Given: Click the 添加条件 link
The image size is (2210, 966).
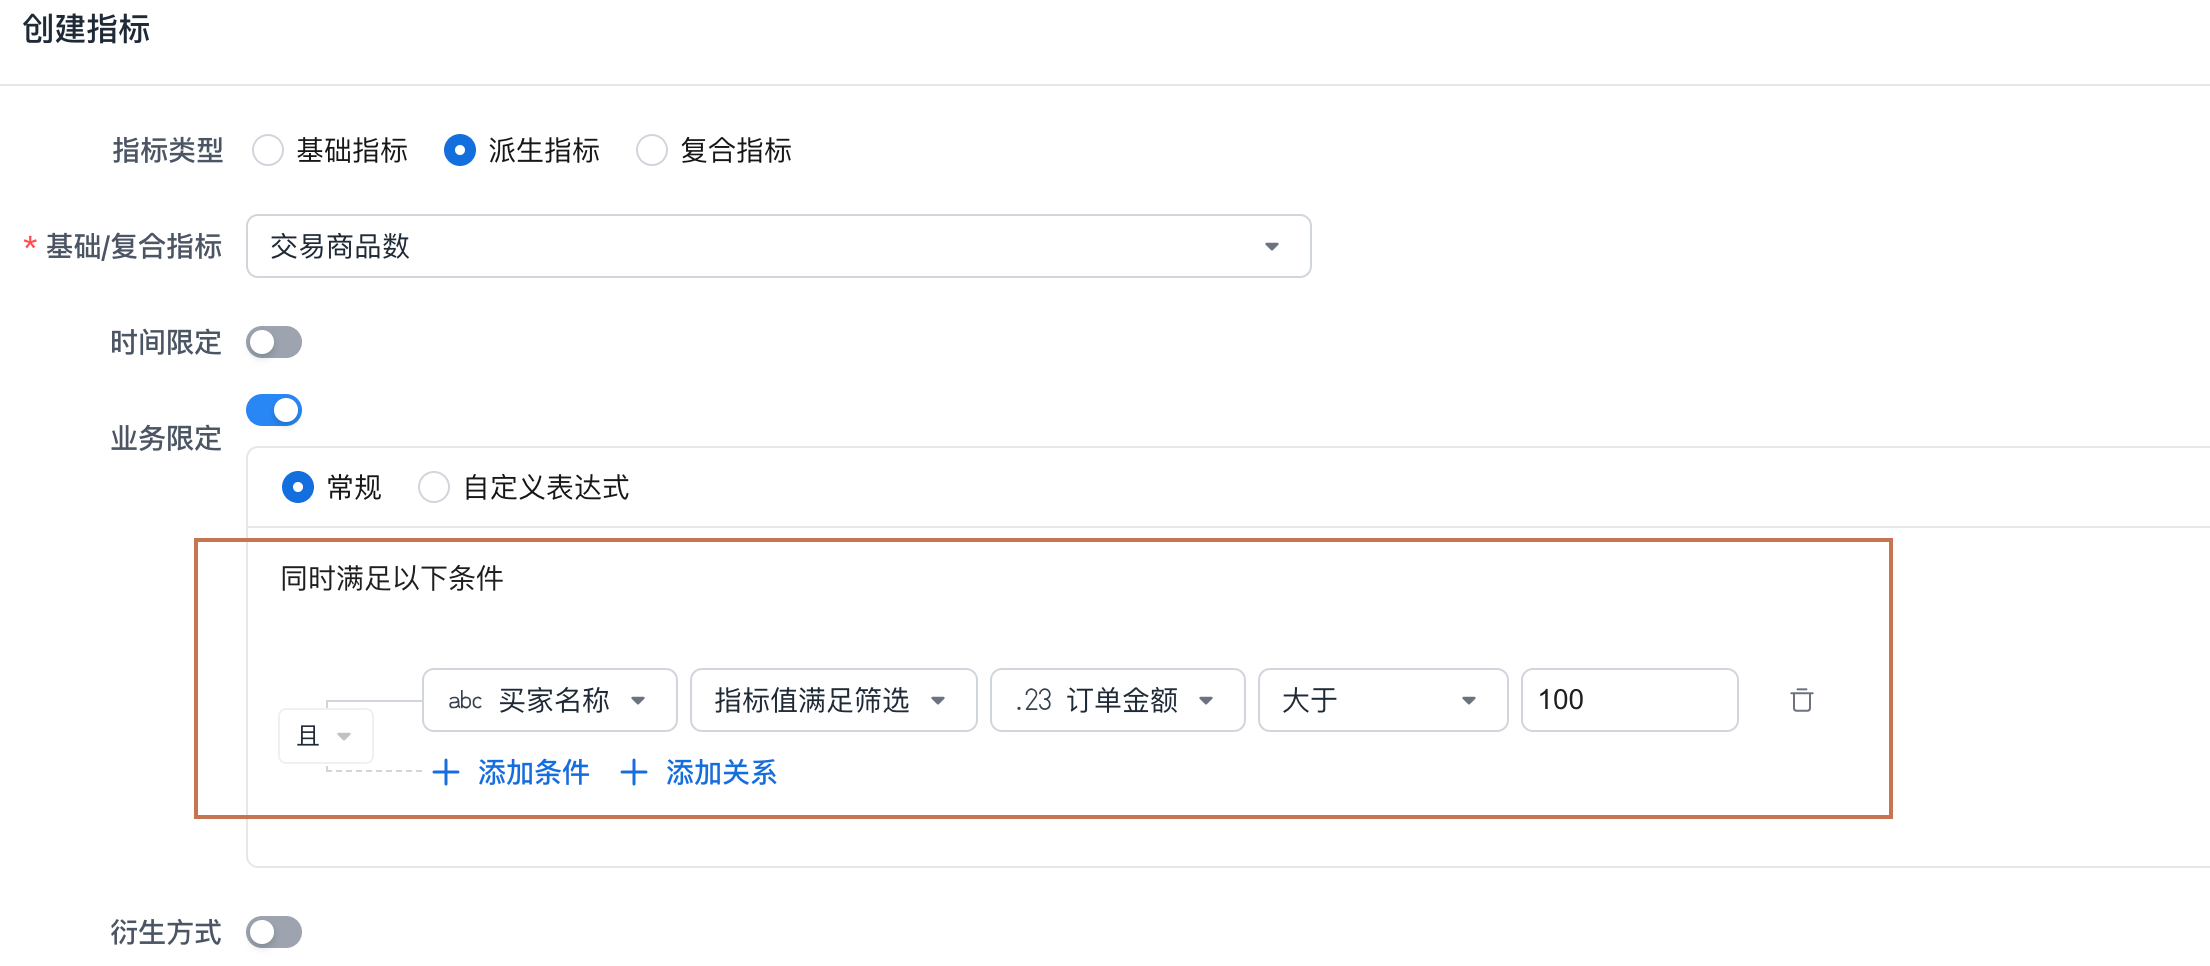Looking at the screenshot, I should [x=533, y=772].
